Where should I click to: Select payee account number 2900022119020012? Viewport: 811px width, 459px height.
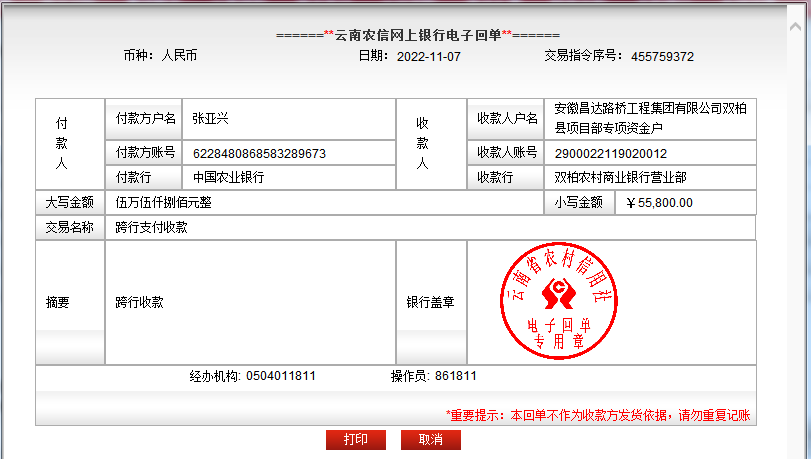611,154
